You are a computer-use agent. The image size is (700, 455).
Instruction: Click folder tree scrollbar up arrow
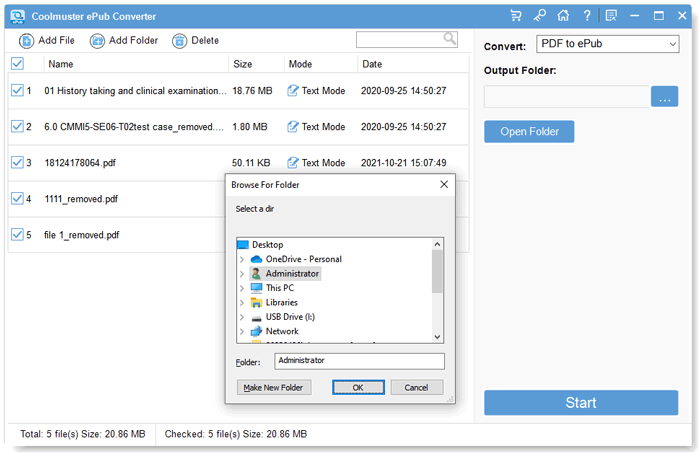click(x=438, y=244)
